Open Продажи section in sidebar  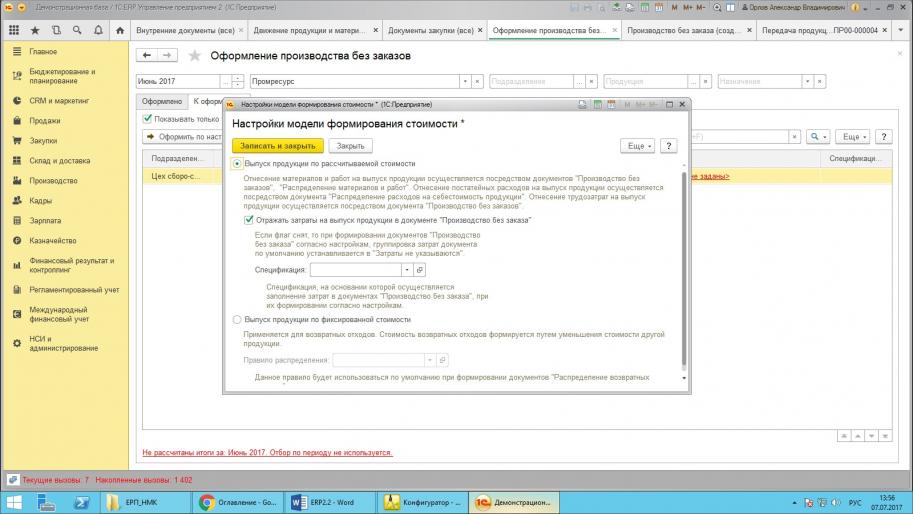tap(44, 121)
